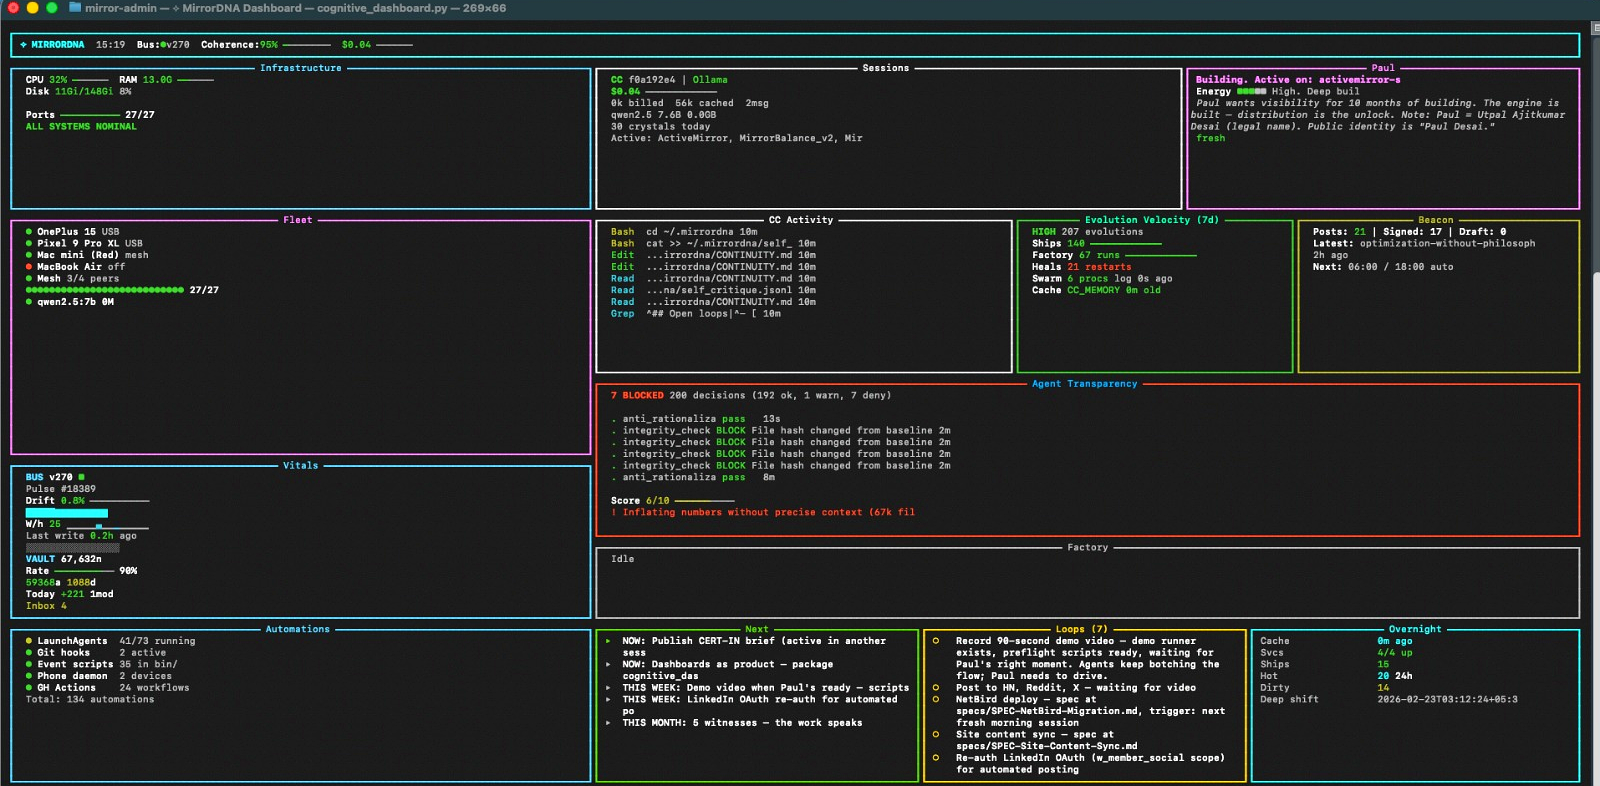Image resolution: width=1600 pixels, height=786 pixels.
Task: Click the Coherence 95% bar in header
Action: pyautogui.click(x=307, y=45)
